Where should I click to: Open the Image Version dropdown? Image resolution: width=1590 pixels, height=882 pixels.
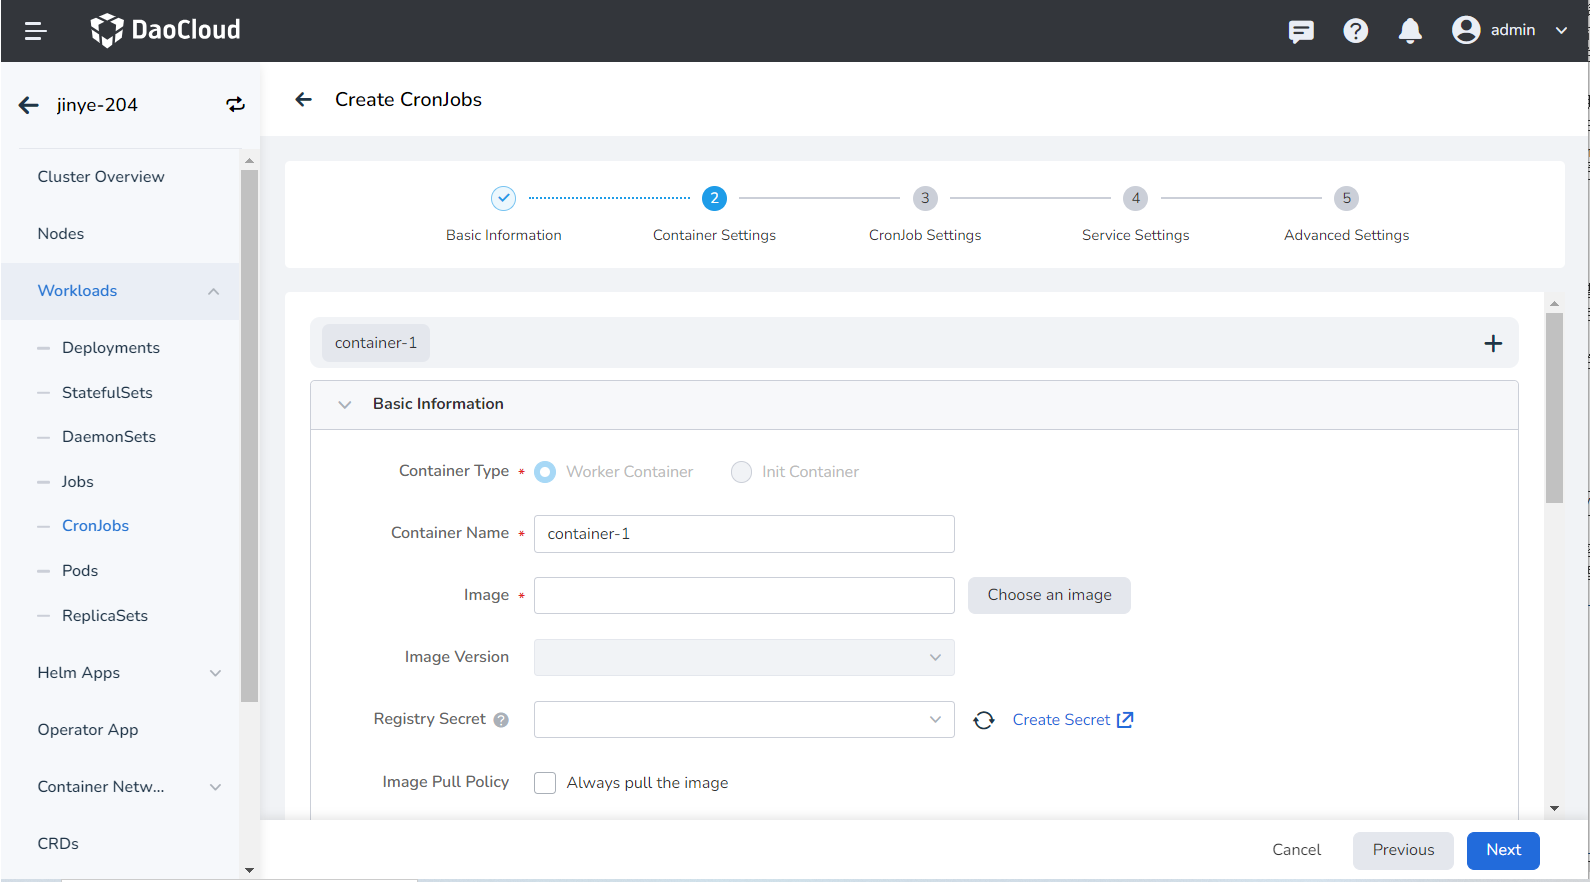(x=744, y=657)
